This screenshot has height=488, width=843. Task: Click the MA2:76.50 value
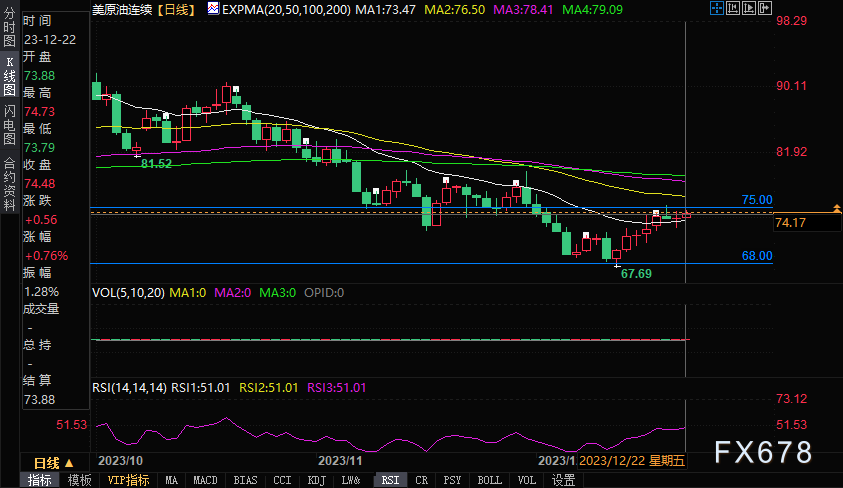pos(454,9)
